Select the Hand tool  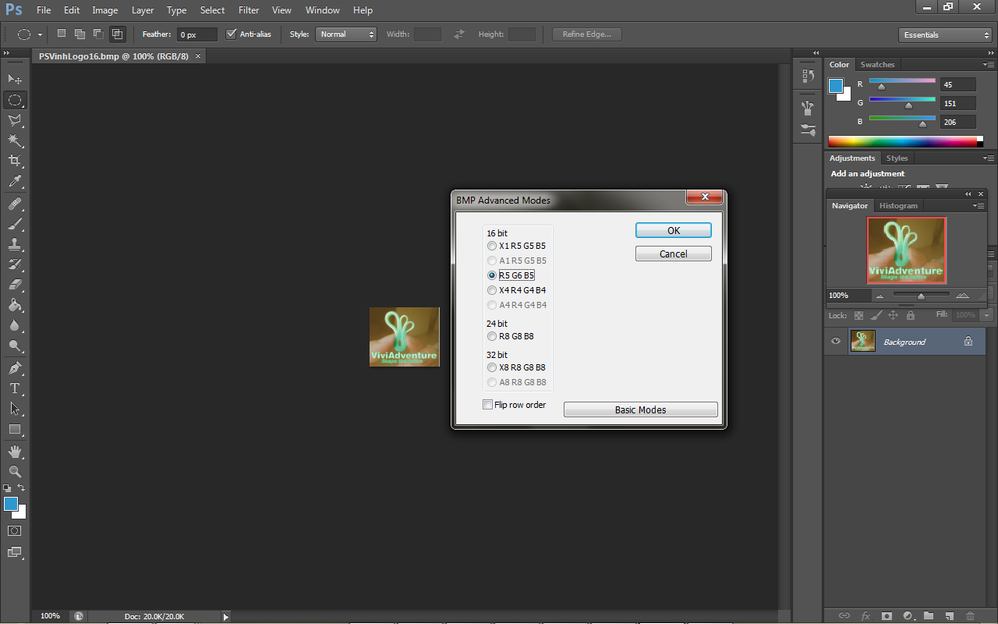15,451
